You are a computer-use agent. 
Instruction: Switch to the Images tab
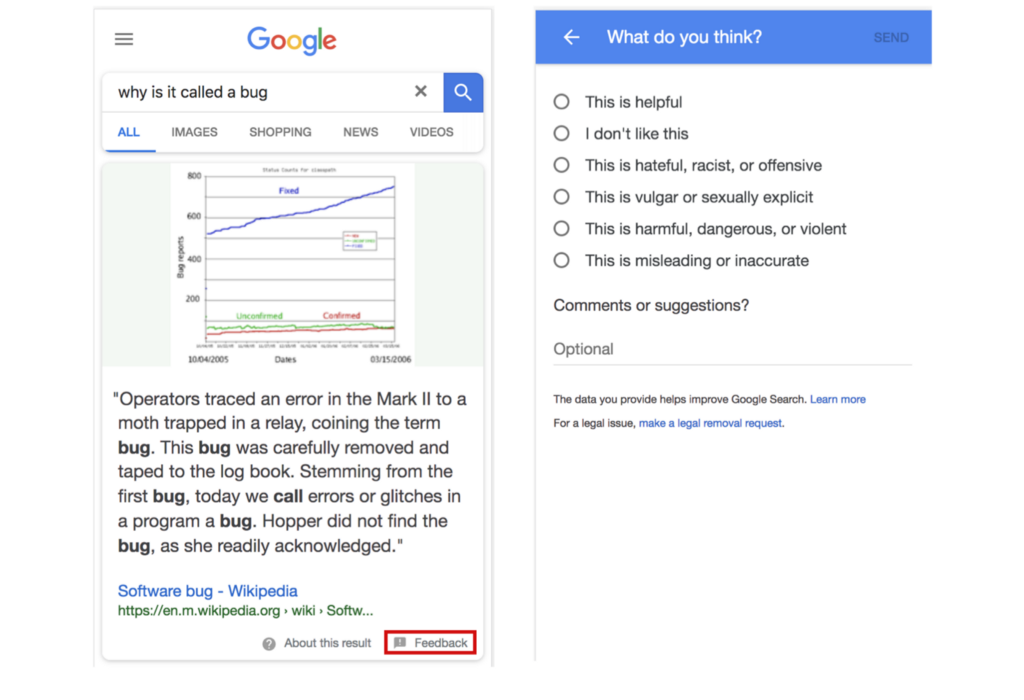(194, 132)
